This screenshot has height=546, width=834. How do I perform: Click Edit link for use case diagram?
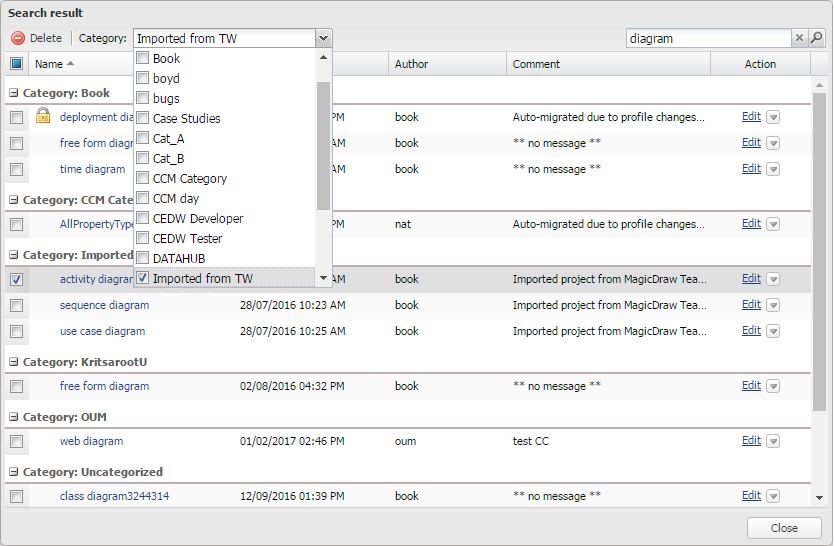point(751,331)
